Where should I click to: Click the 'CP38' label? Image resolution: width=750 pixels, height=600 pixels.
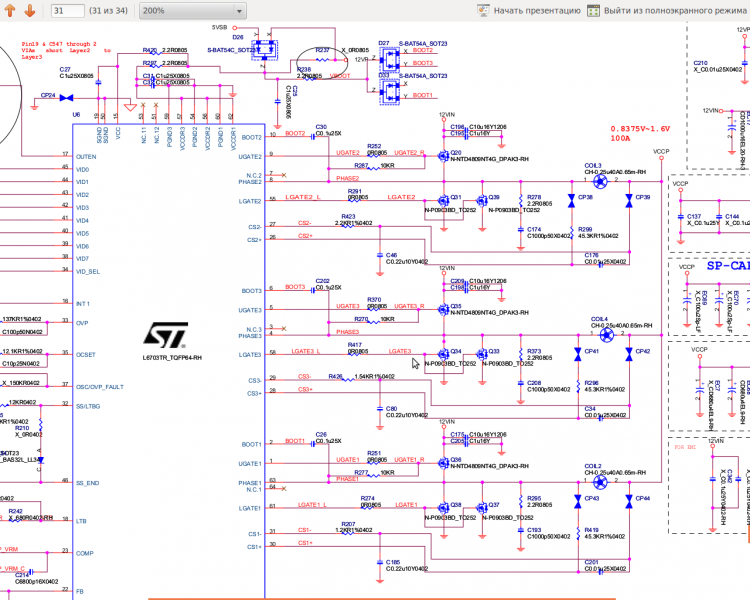[585, 197]
